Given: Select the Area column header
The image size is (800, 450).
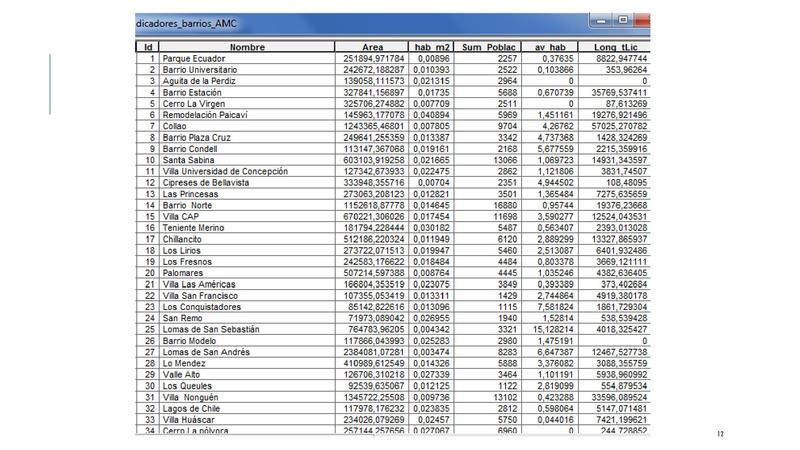Looking at the screenshot, I should [372, 47].
